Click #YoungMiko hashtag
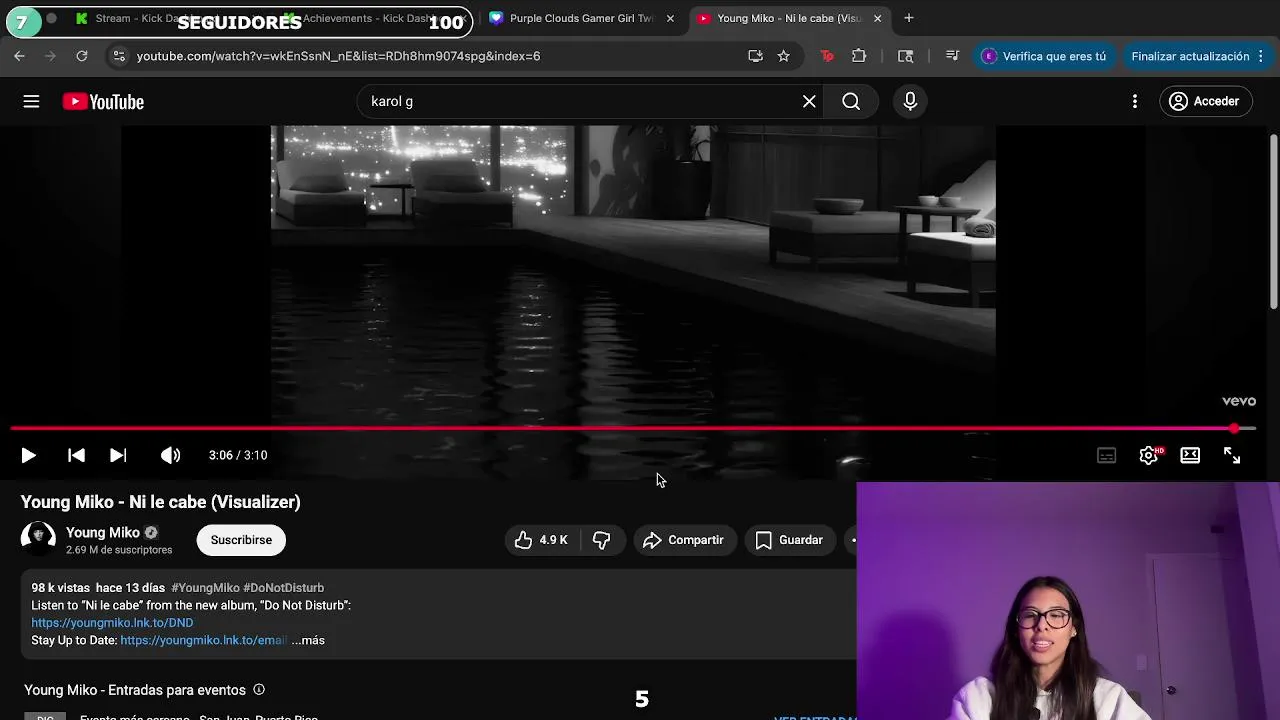1280x720 pixels. pyautogui.click(x=205, y=588)
